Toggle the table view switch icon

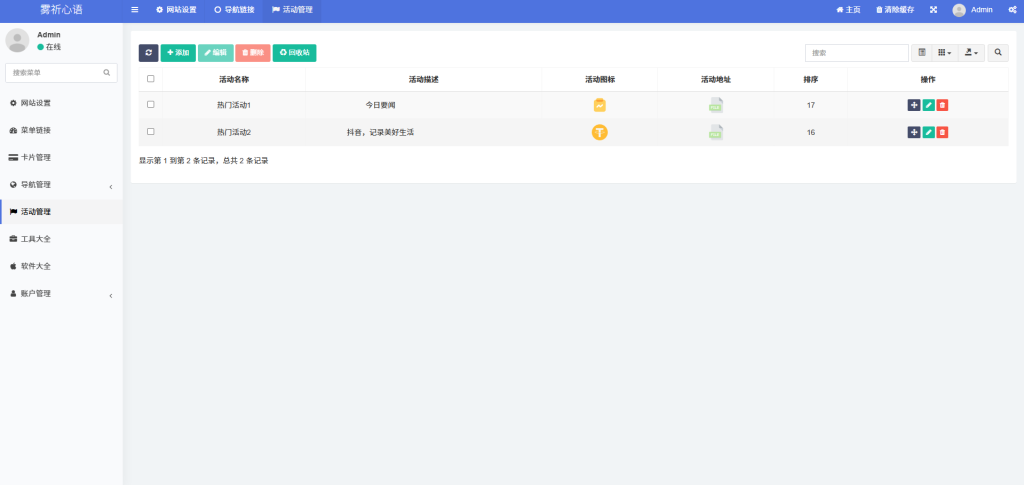pos(922,53)
